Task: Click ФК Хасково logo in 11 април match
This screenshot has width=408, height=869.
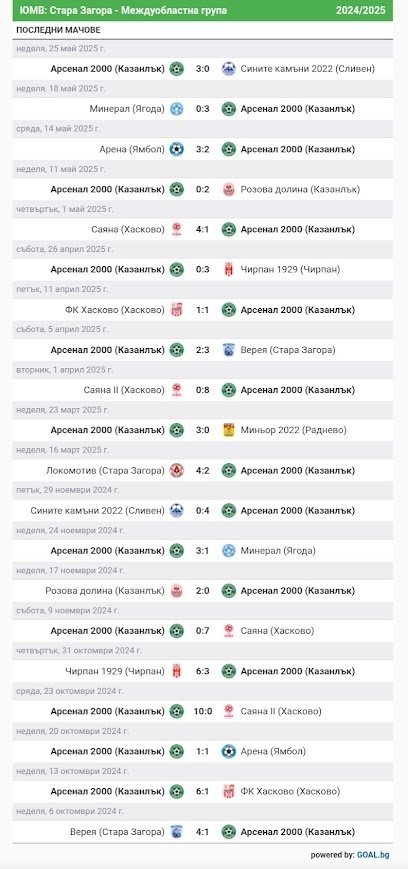Action: [x=177, y=310]
